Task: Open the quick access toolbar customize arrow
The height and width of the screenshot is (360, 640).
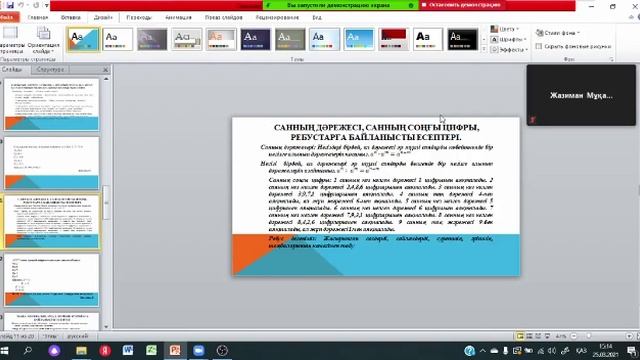Action: coord(47,5)
